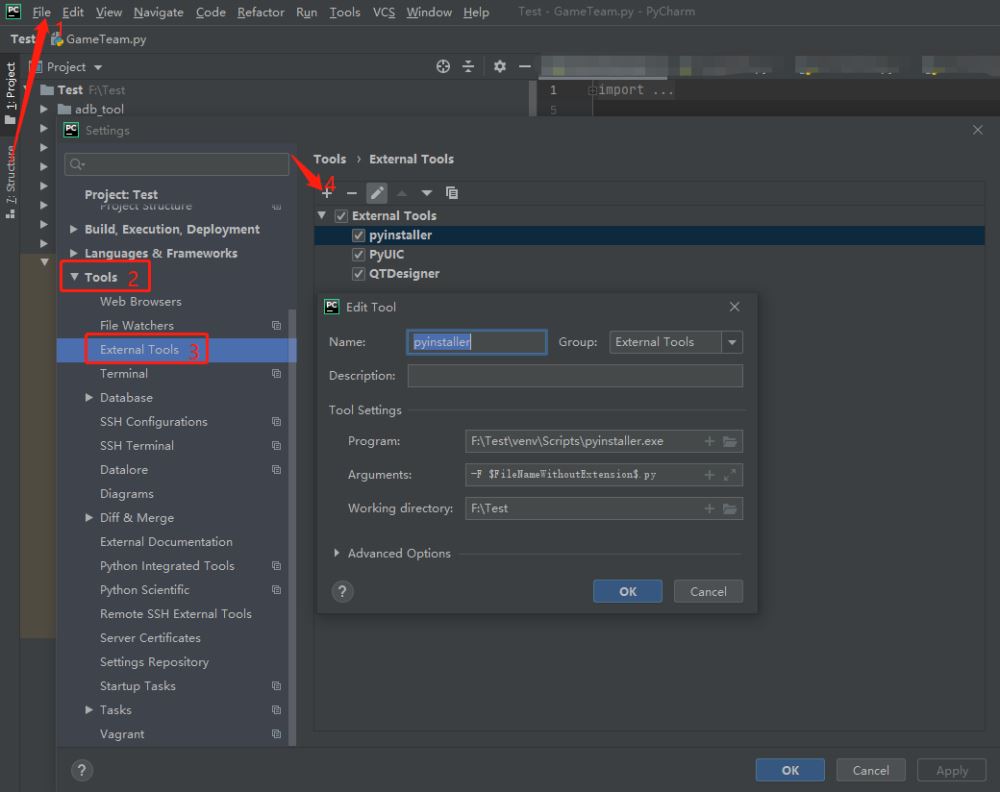Open the Navigate menu
The height and width of the screenshot is (792, 1000).
158,12
